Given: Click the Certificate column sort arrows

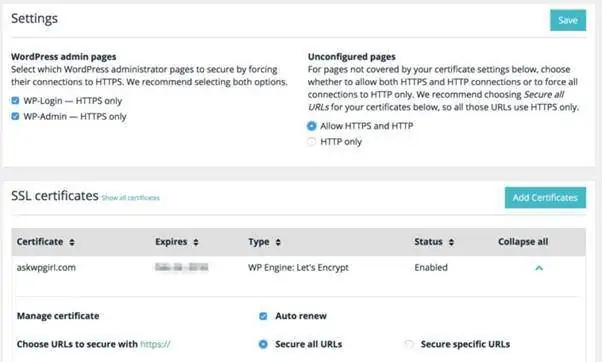Looking at the screenshot, I should (x=72, y=242).
